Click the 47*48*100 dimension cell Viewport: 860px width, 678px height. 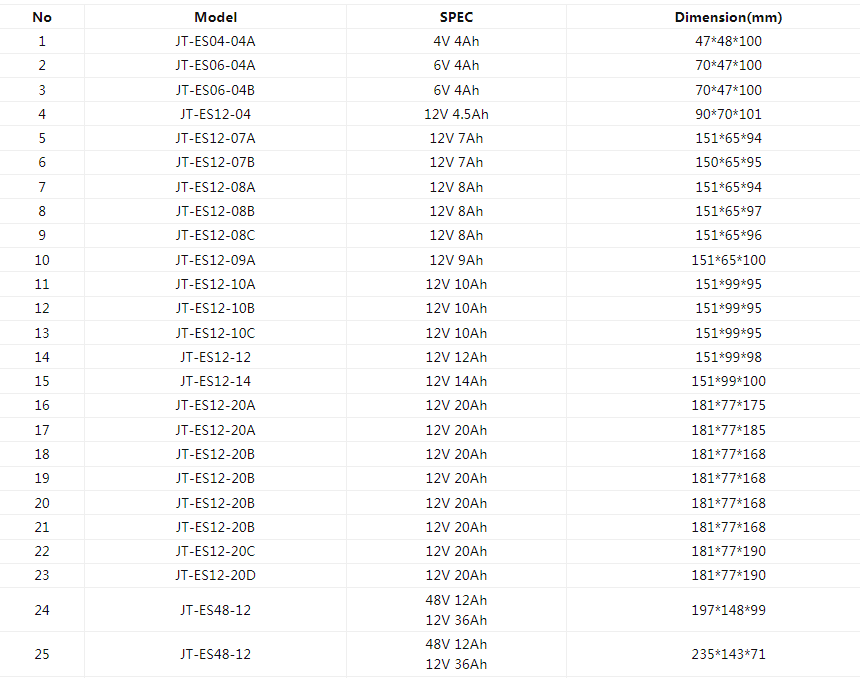click(x=728, y=41)
